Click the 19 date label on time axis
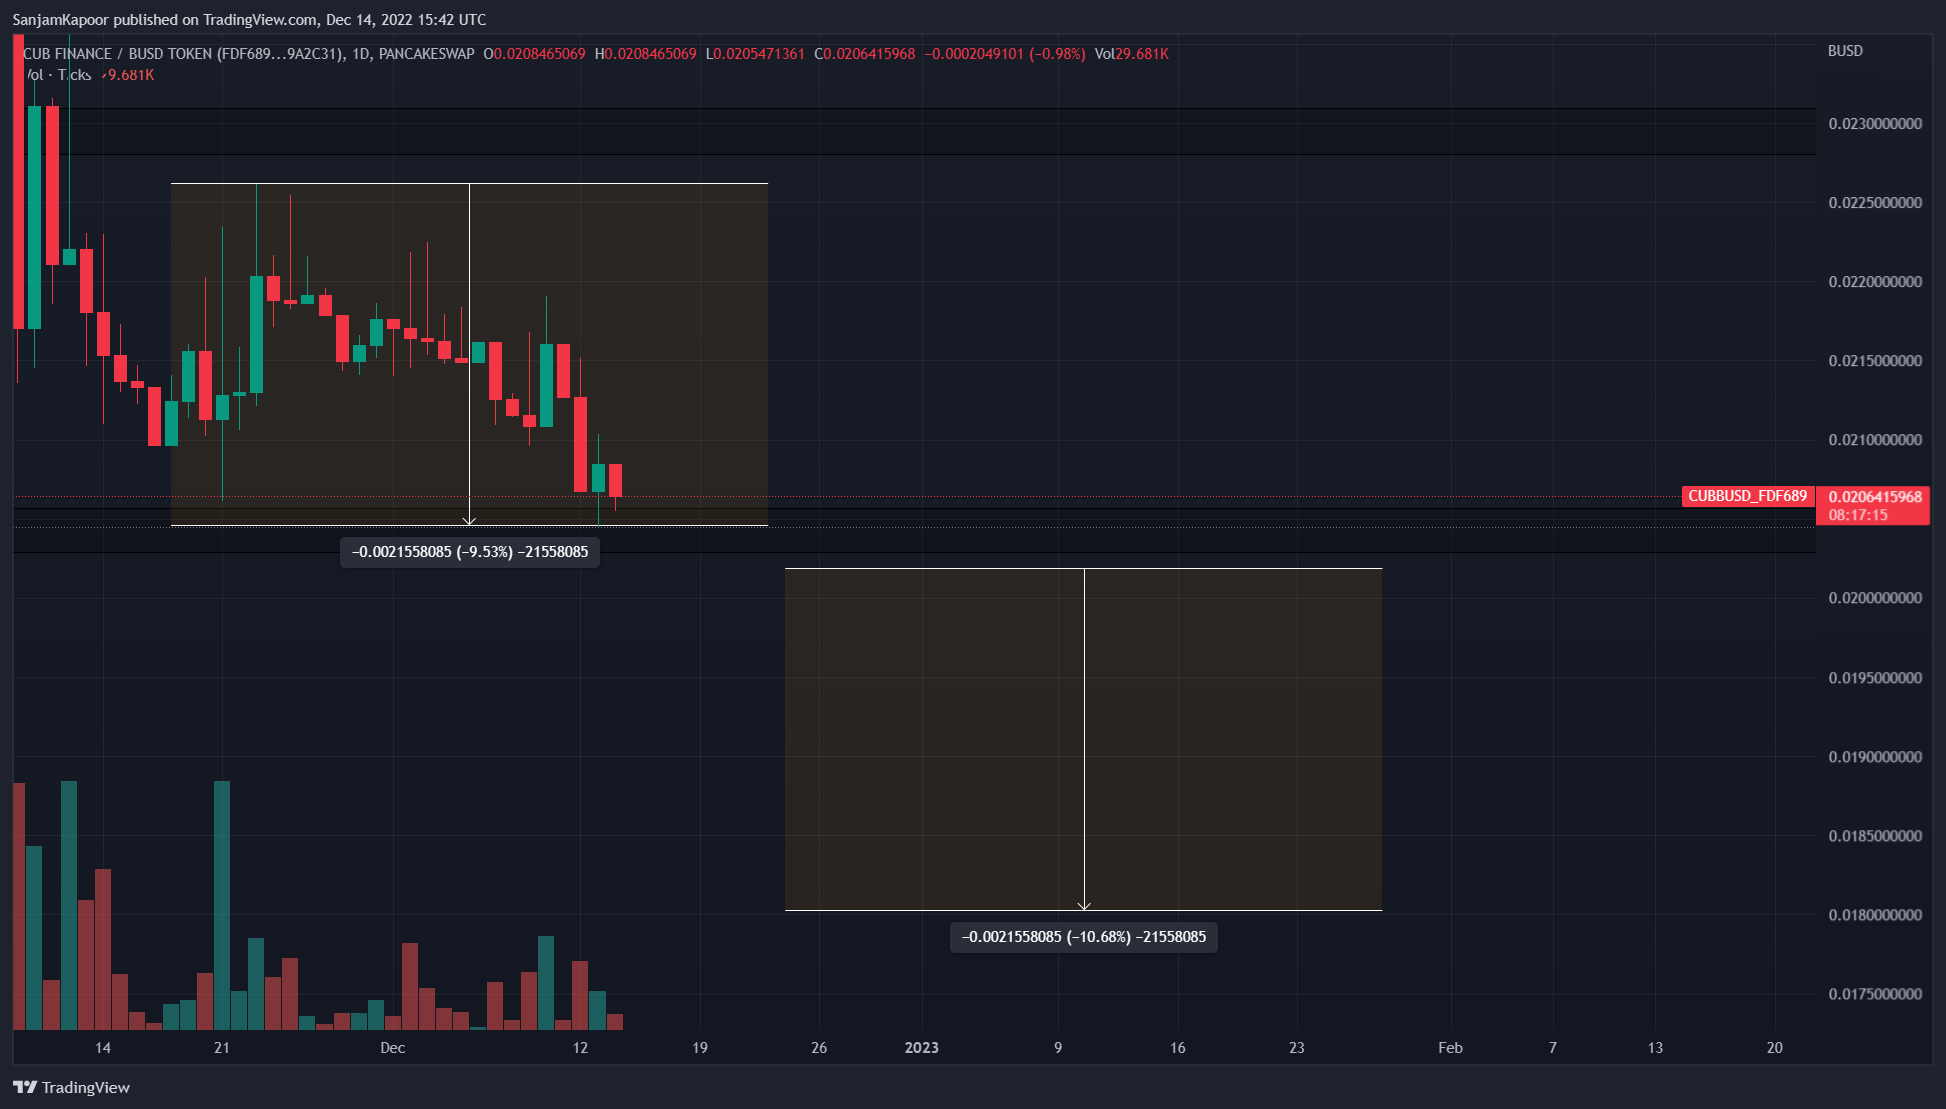This screenshot has width=1946, height=1109. tap(700, 1048)
